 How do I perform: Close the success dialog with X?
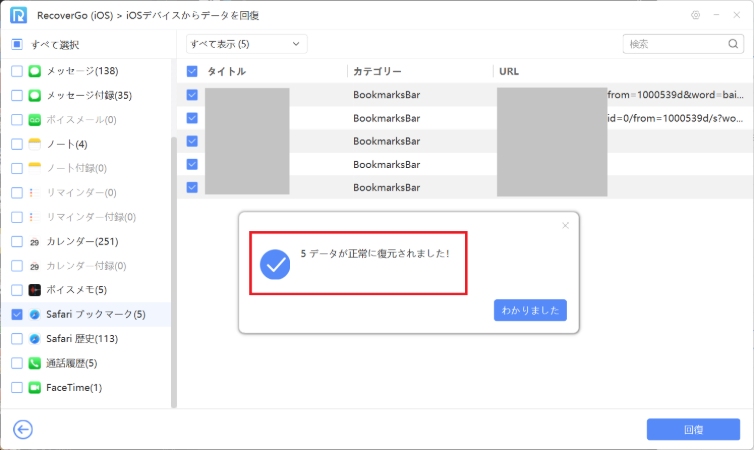[x=566, y=225]
